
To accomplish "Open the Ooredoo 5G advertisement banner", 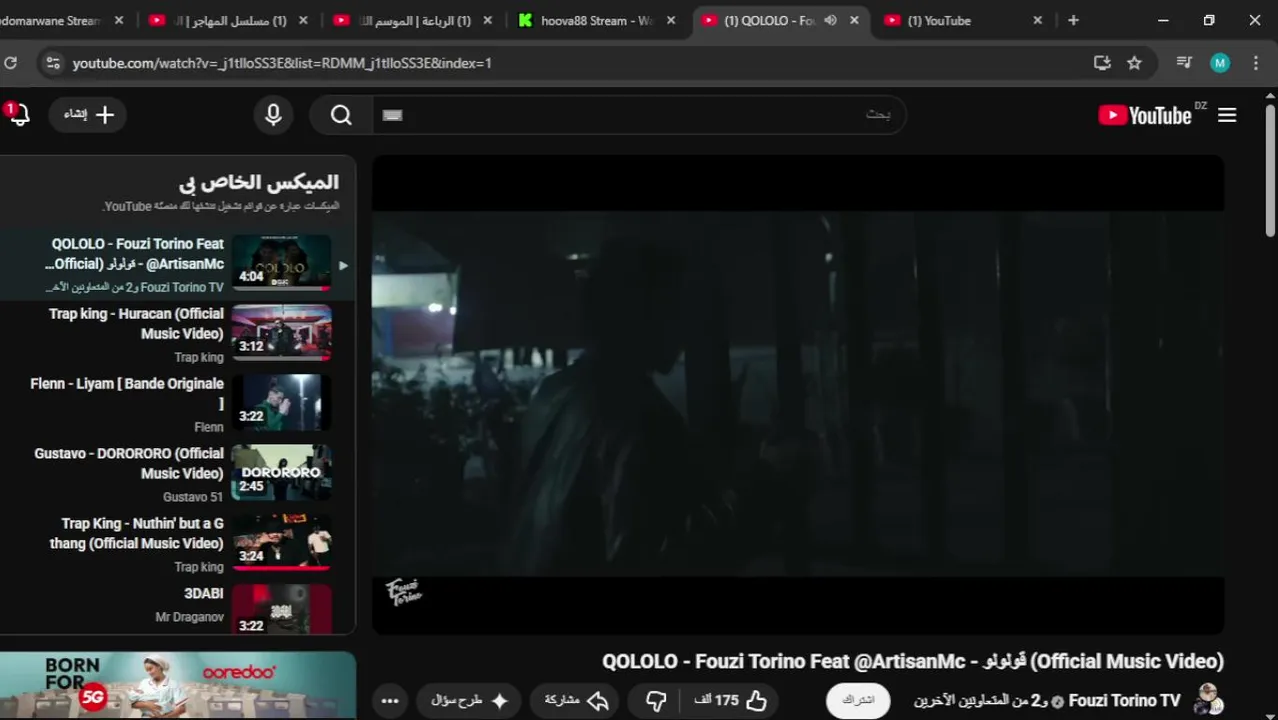I will pos(178,686).
